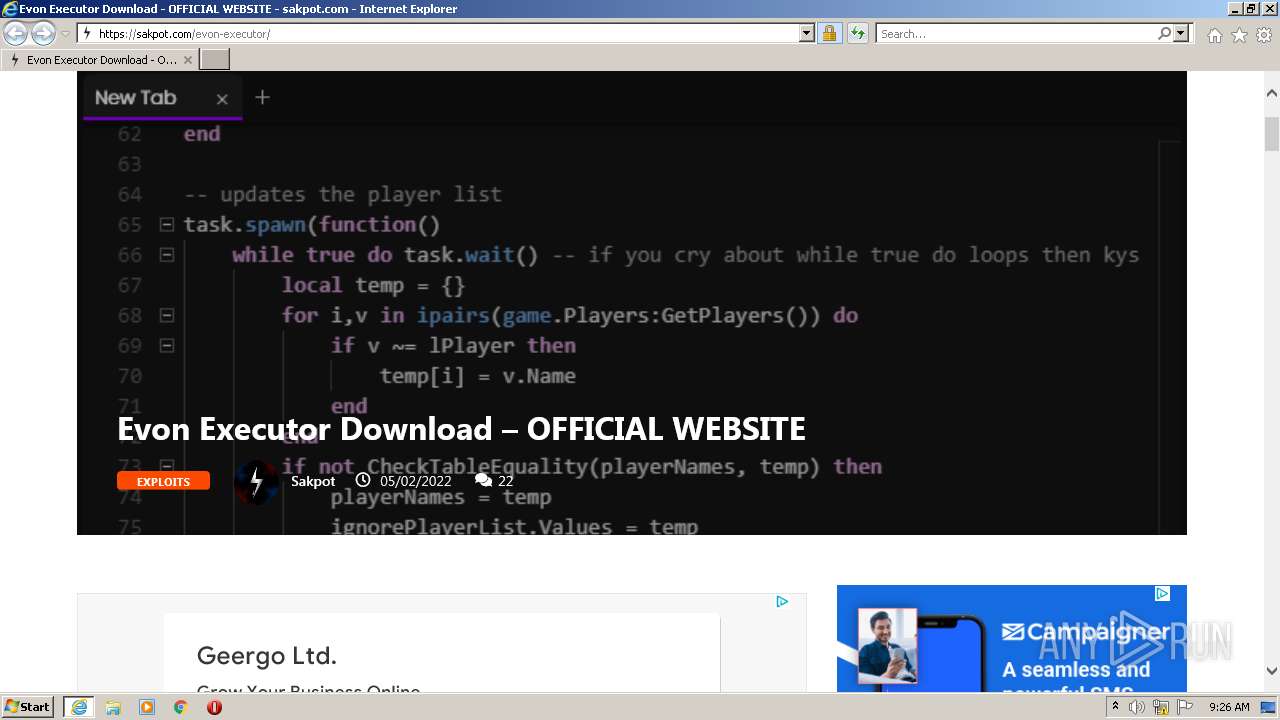
Task: Click the browser Back arrow button
Action: (16, 34)
